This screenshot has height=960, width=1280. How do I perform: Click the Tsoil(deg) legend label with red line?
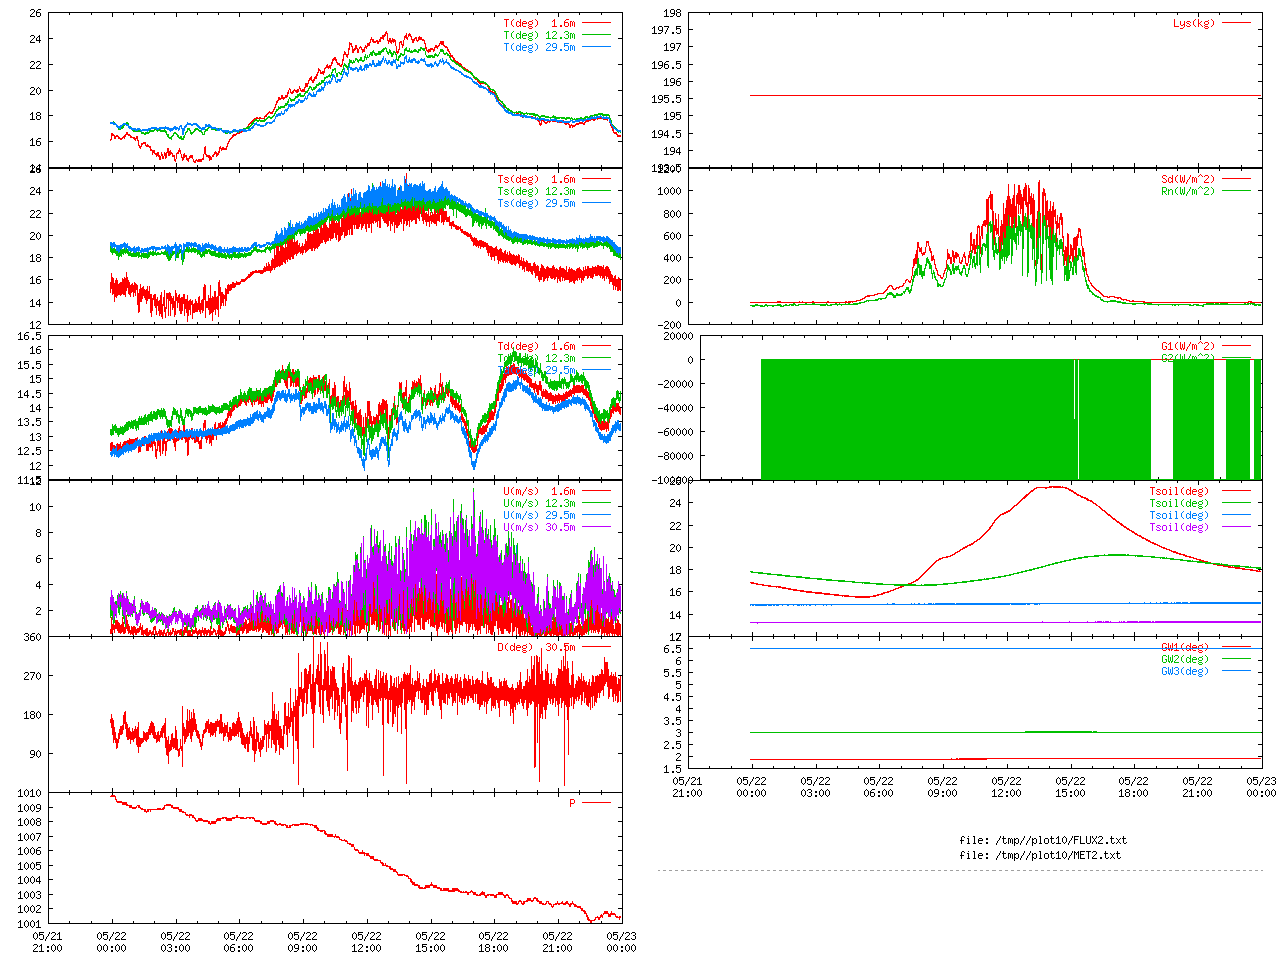(1179, 492)
